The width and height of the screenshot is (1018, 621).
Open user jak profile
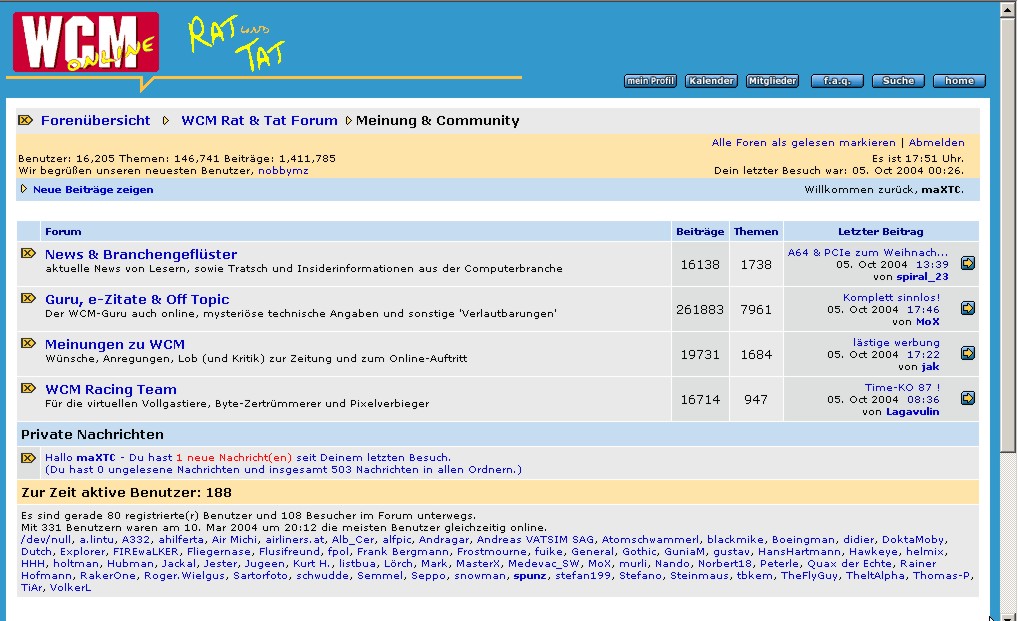pyautogui.click(x=930, y=367)
